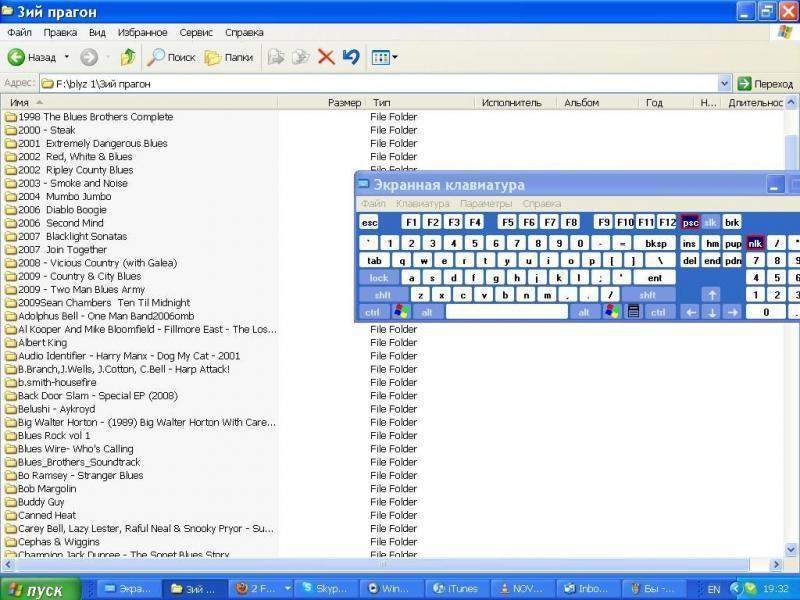
Task: Select the Buddy Guy folder
Action: [35, 502]
